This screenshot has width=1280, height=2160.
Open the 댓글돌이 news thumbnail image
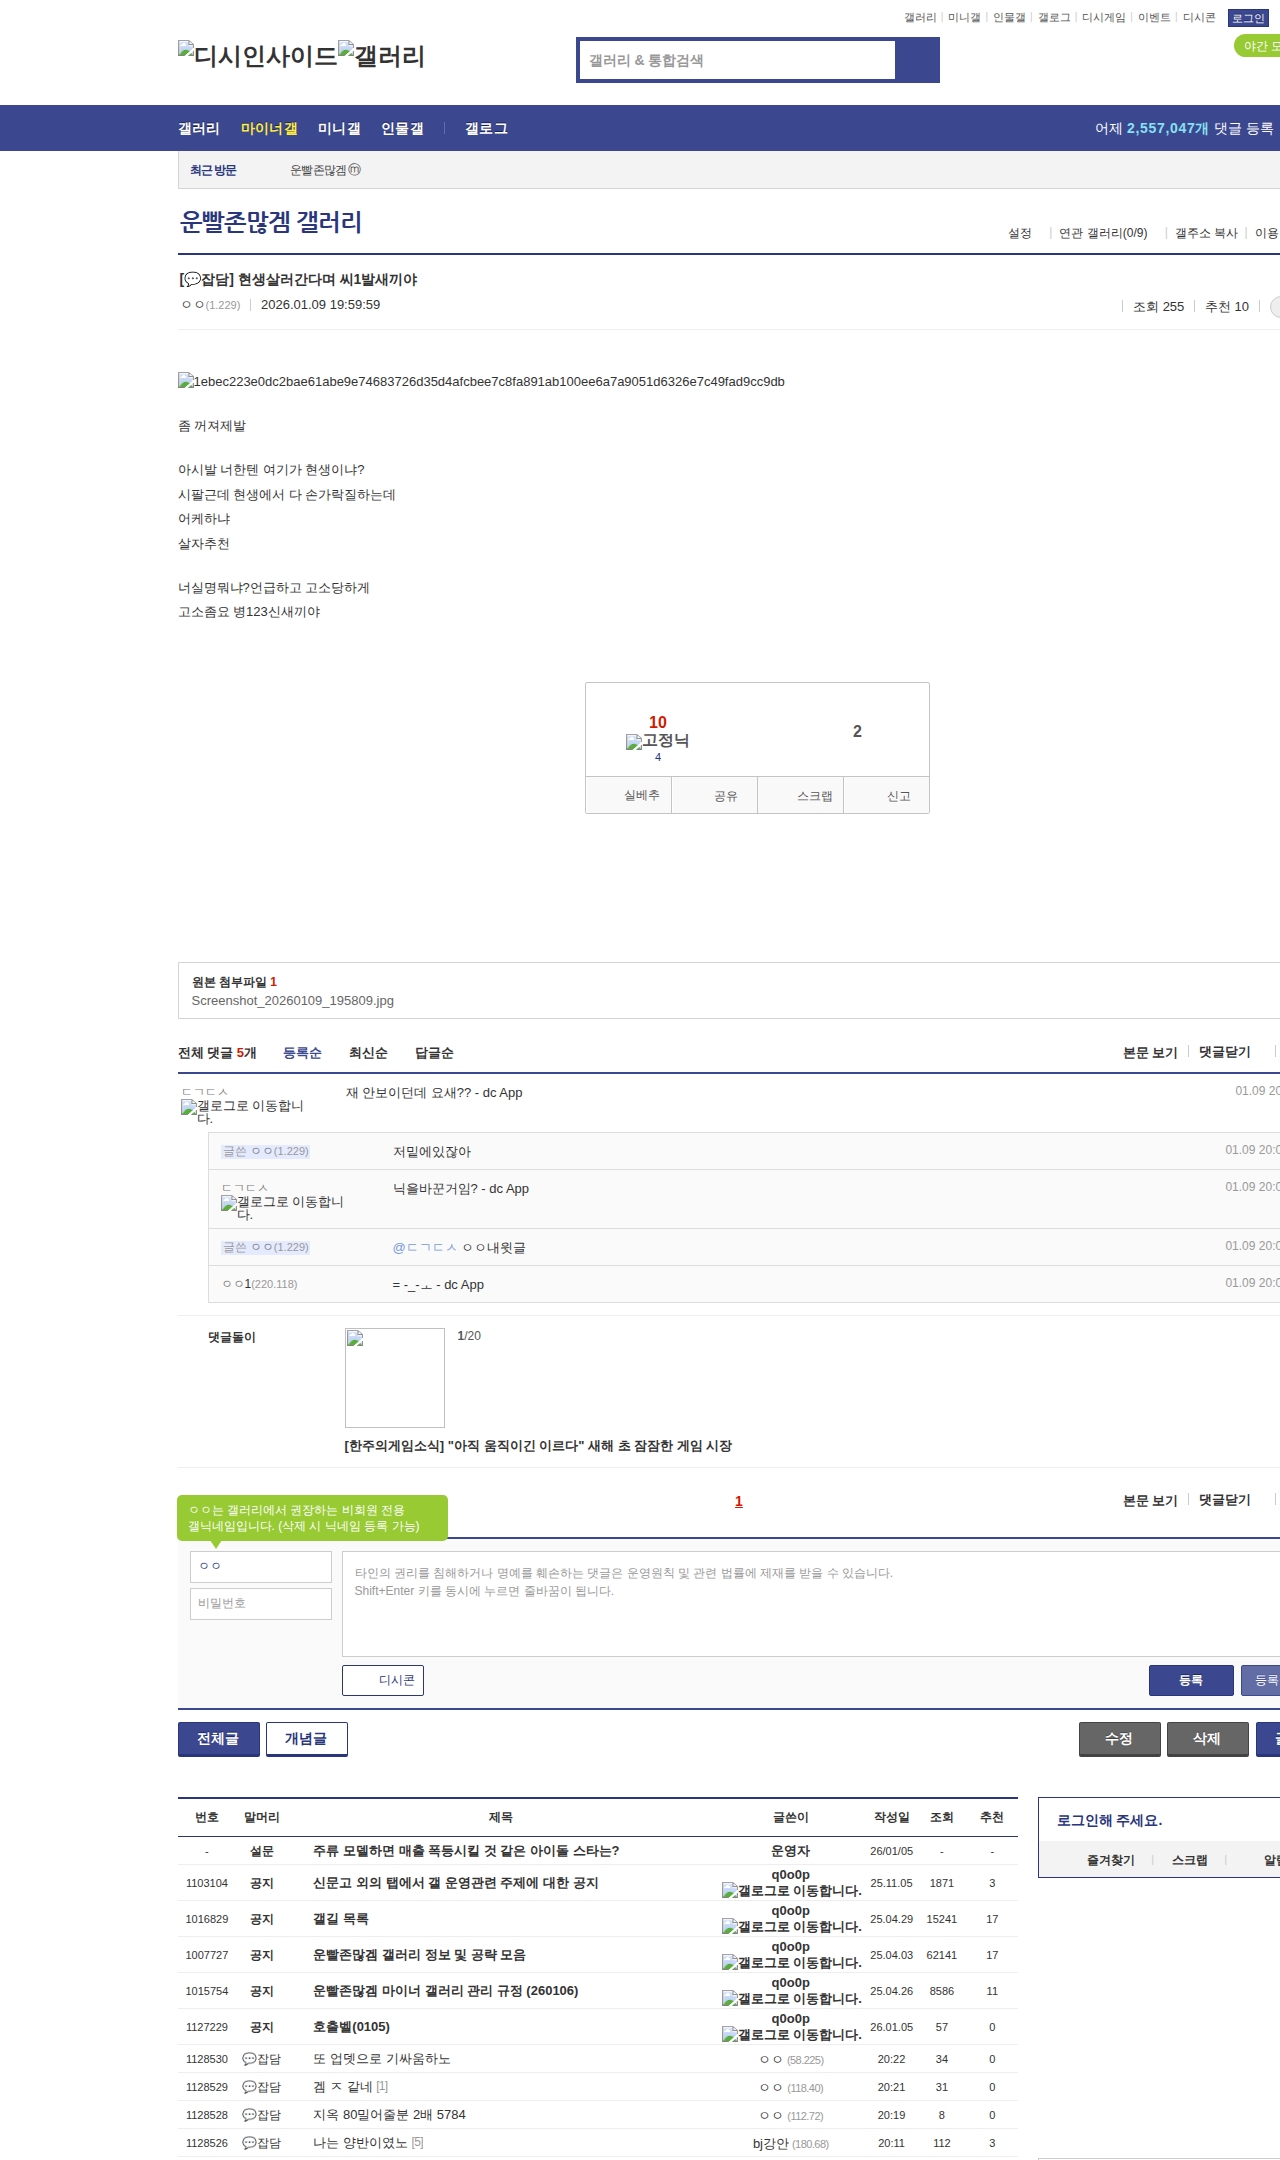pos(395,1377)
